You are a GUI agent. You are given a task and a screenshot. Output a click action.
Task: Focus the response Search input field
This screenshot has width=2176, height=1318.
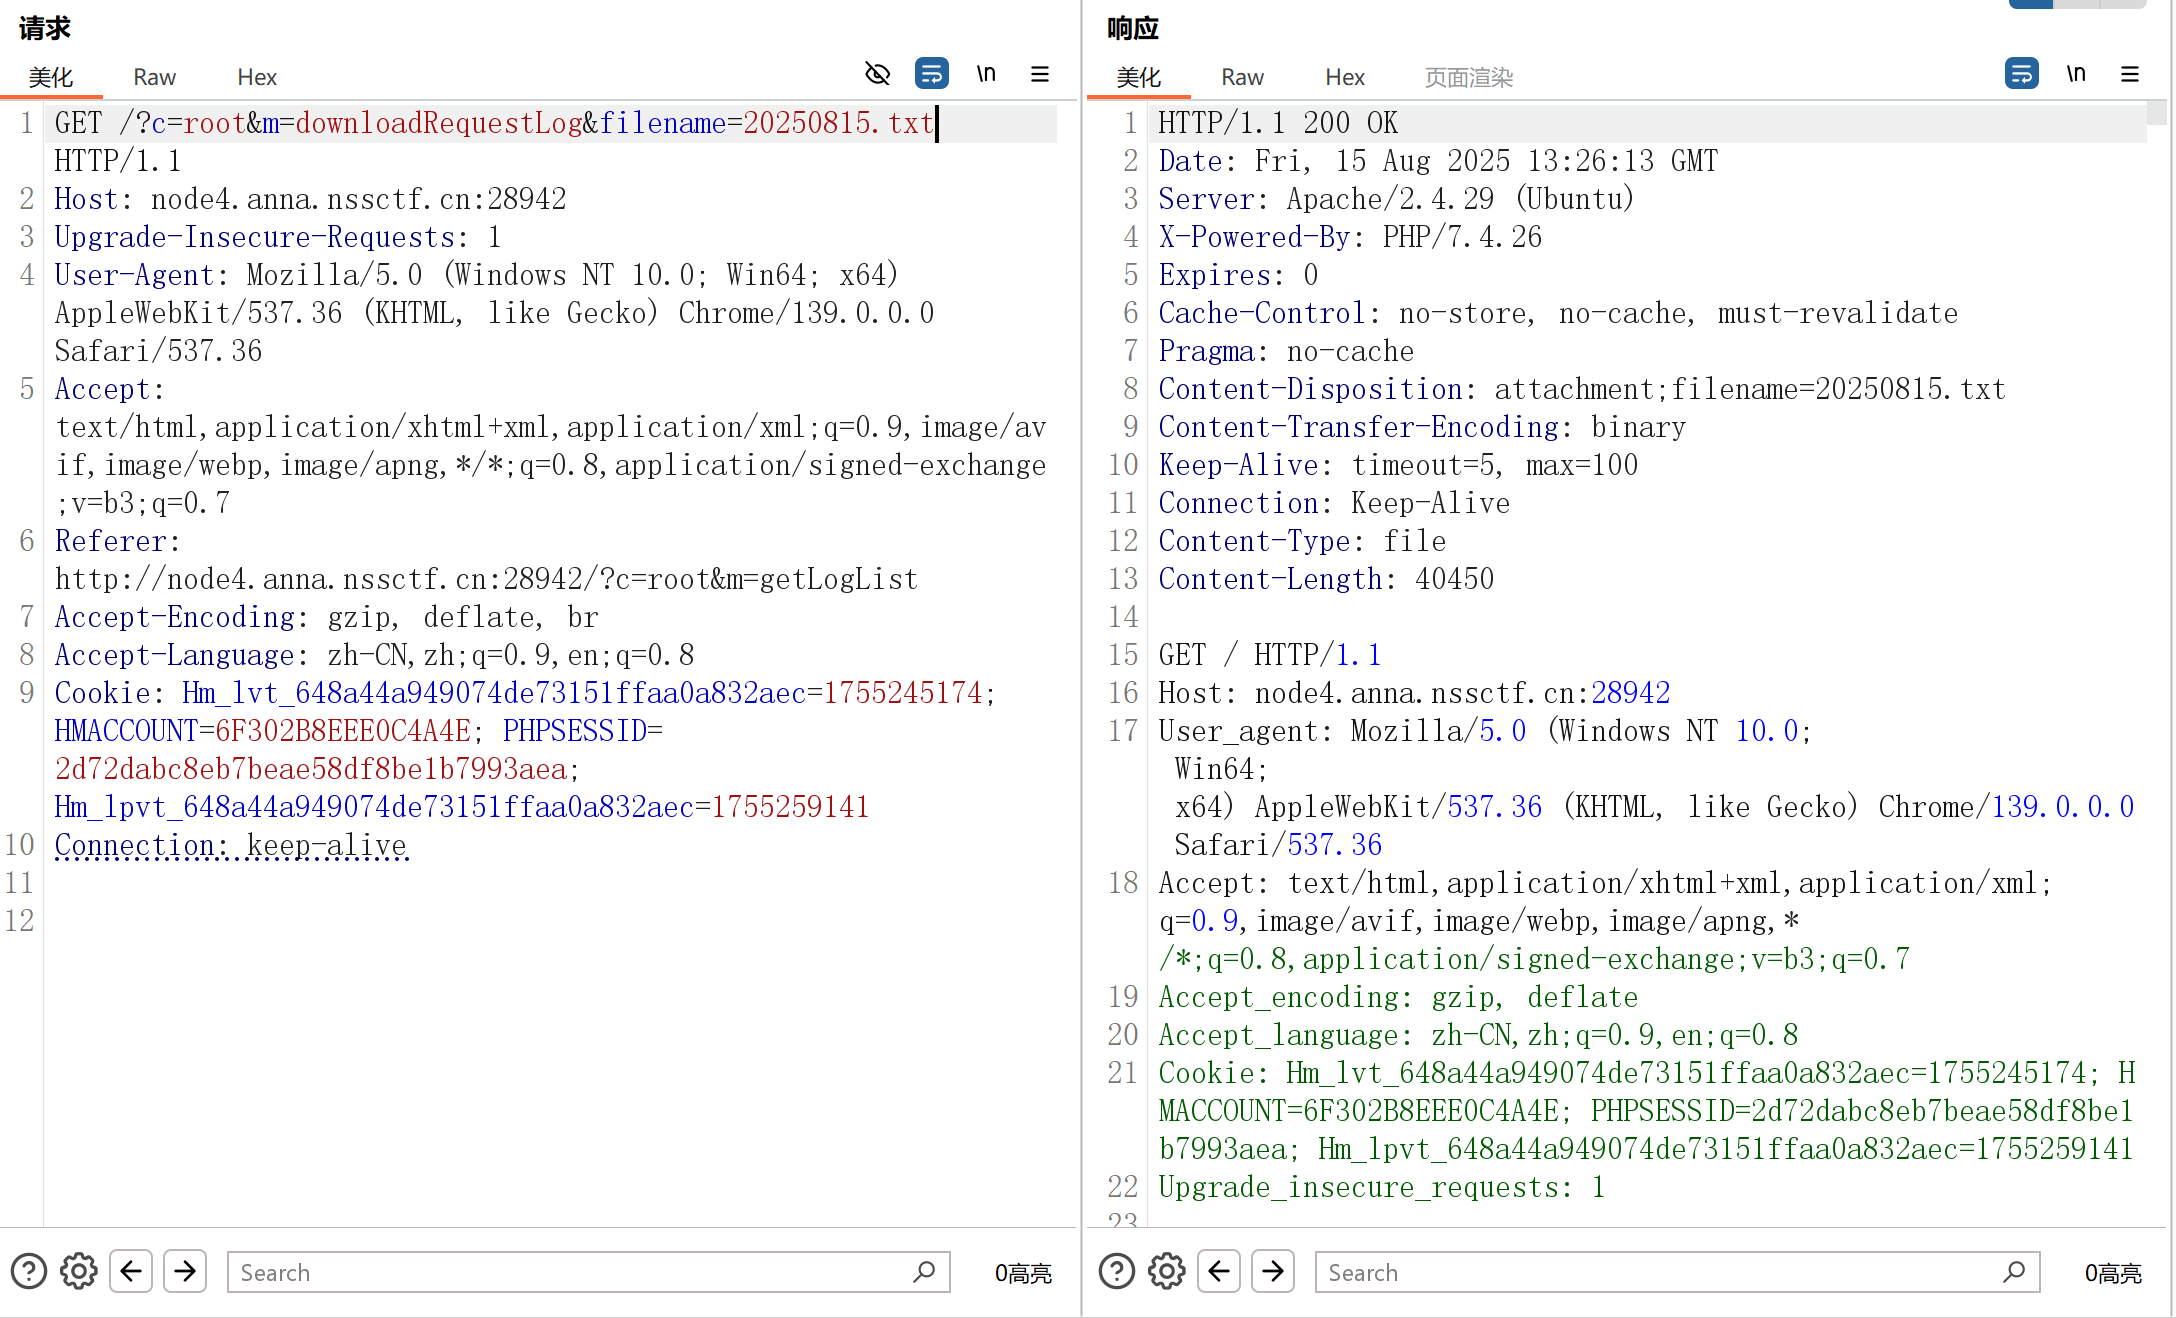coord(1677,1272)
